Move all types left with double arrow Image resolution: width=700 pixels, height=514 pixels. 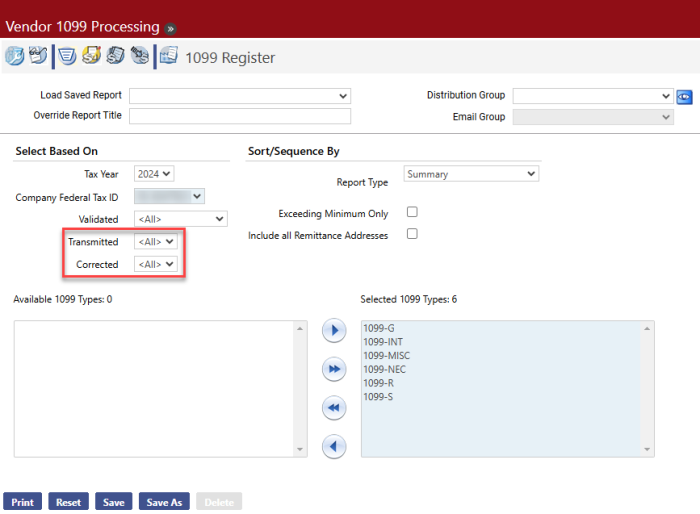point(334,408)
